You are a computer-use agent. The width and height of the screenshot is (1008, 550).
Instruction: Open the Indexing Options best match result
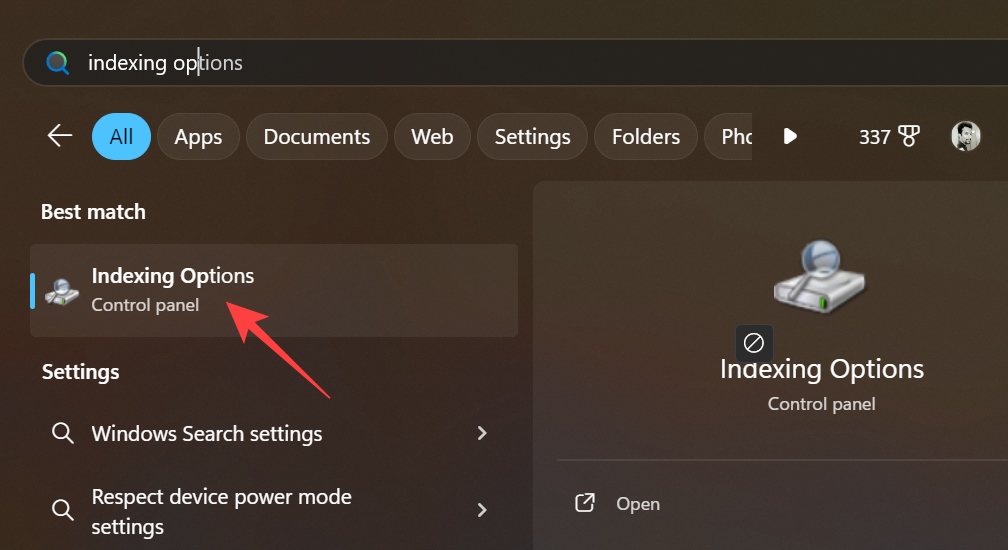[274, 290]
